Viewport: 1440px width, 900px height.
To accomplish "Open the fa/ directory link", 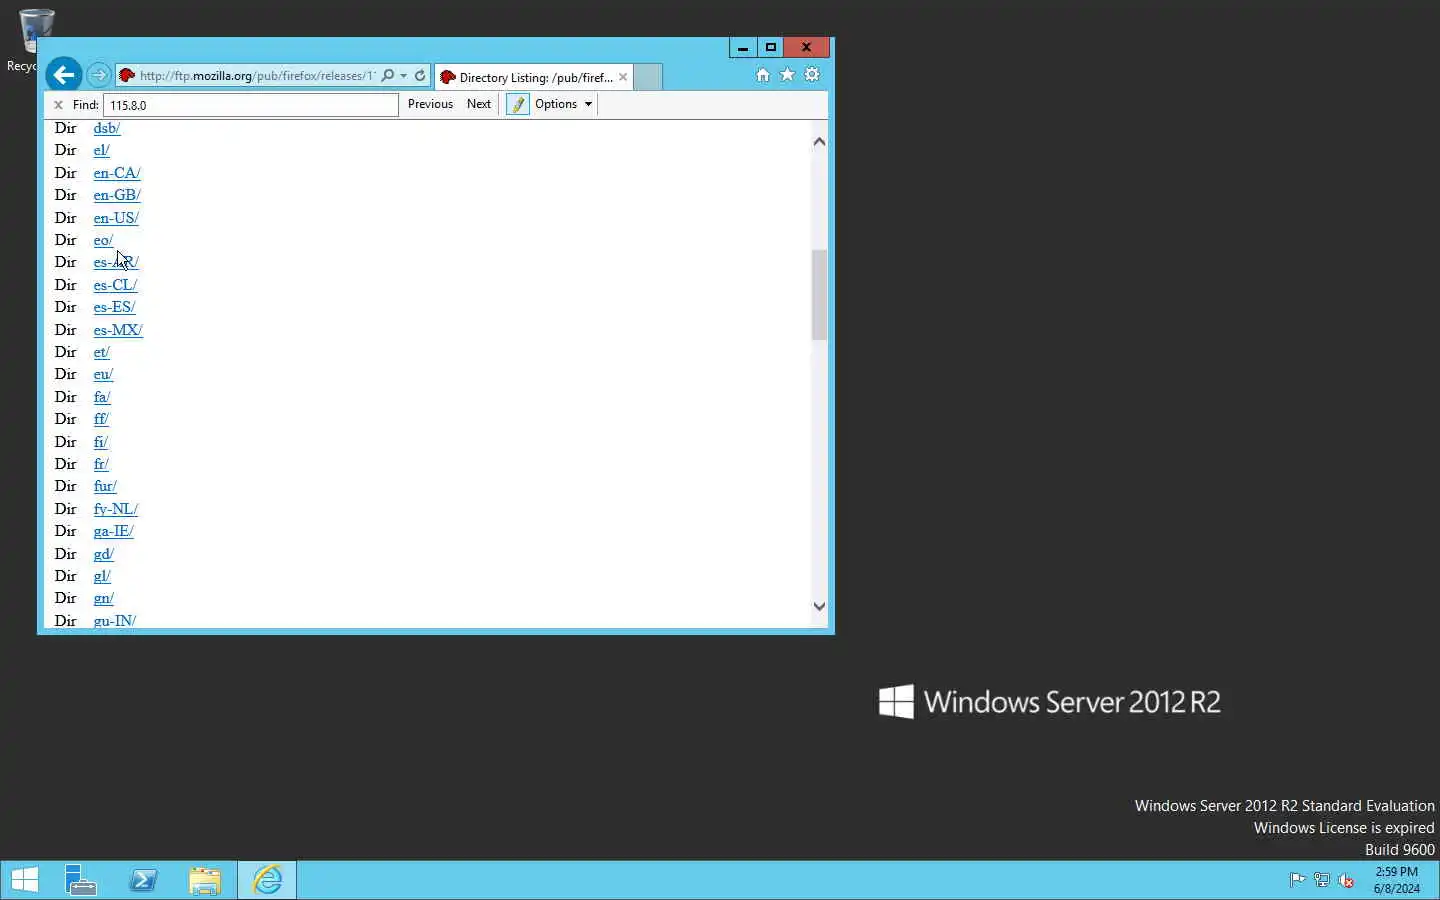I will (x=102, y=397).
